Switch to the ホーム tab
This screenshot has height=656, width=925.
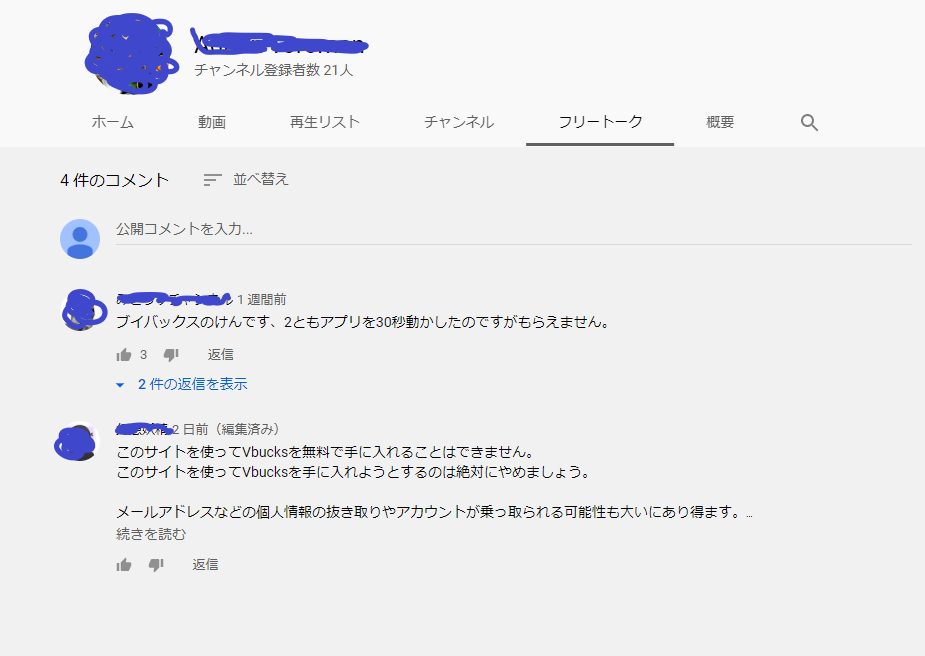tap(113, 122)
